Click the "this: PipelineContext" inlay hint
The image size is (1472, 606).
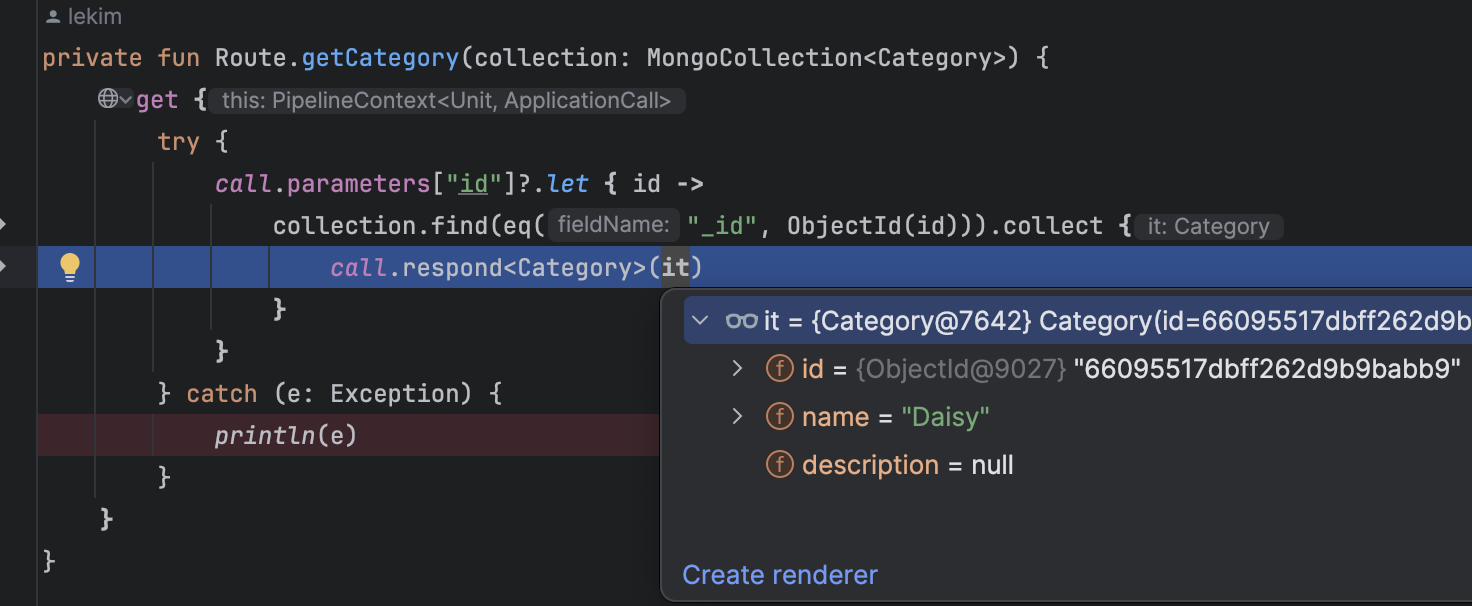pos(446,100)
